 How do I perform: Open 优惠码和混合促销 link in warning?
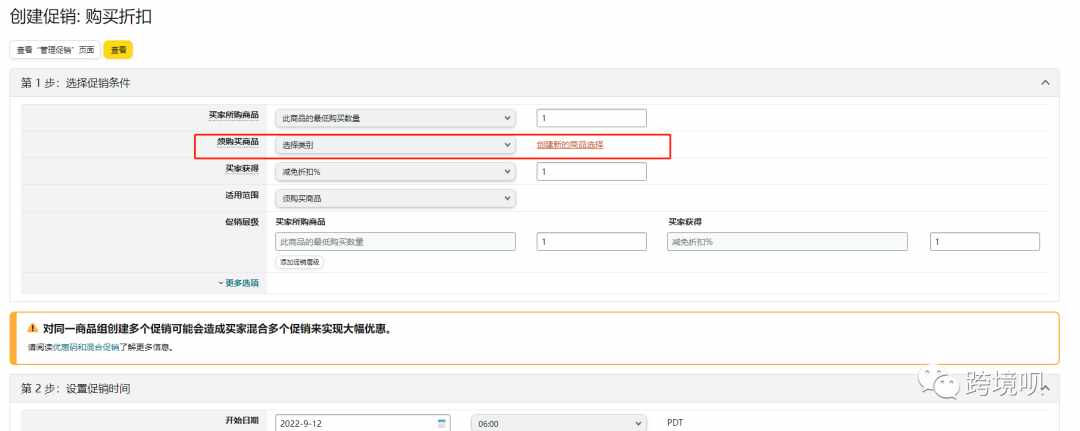(85, 347)
